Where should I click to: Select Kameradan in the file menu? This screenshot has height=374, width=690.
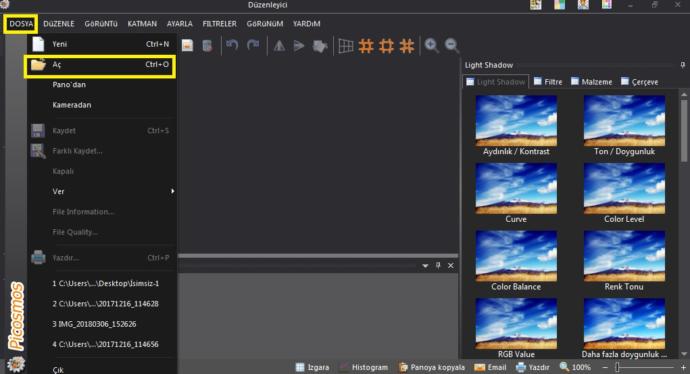tap(102, 105)
